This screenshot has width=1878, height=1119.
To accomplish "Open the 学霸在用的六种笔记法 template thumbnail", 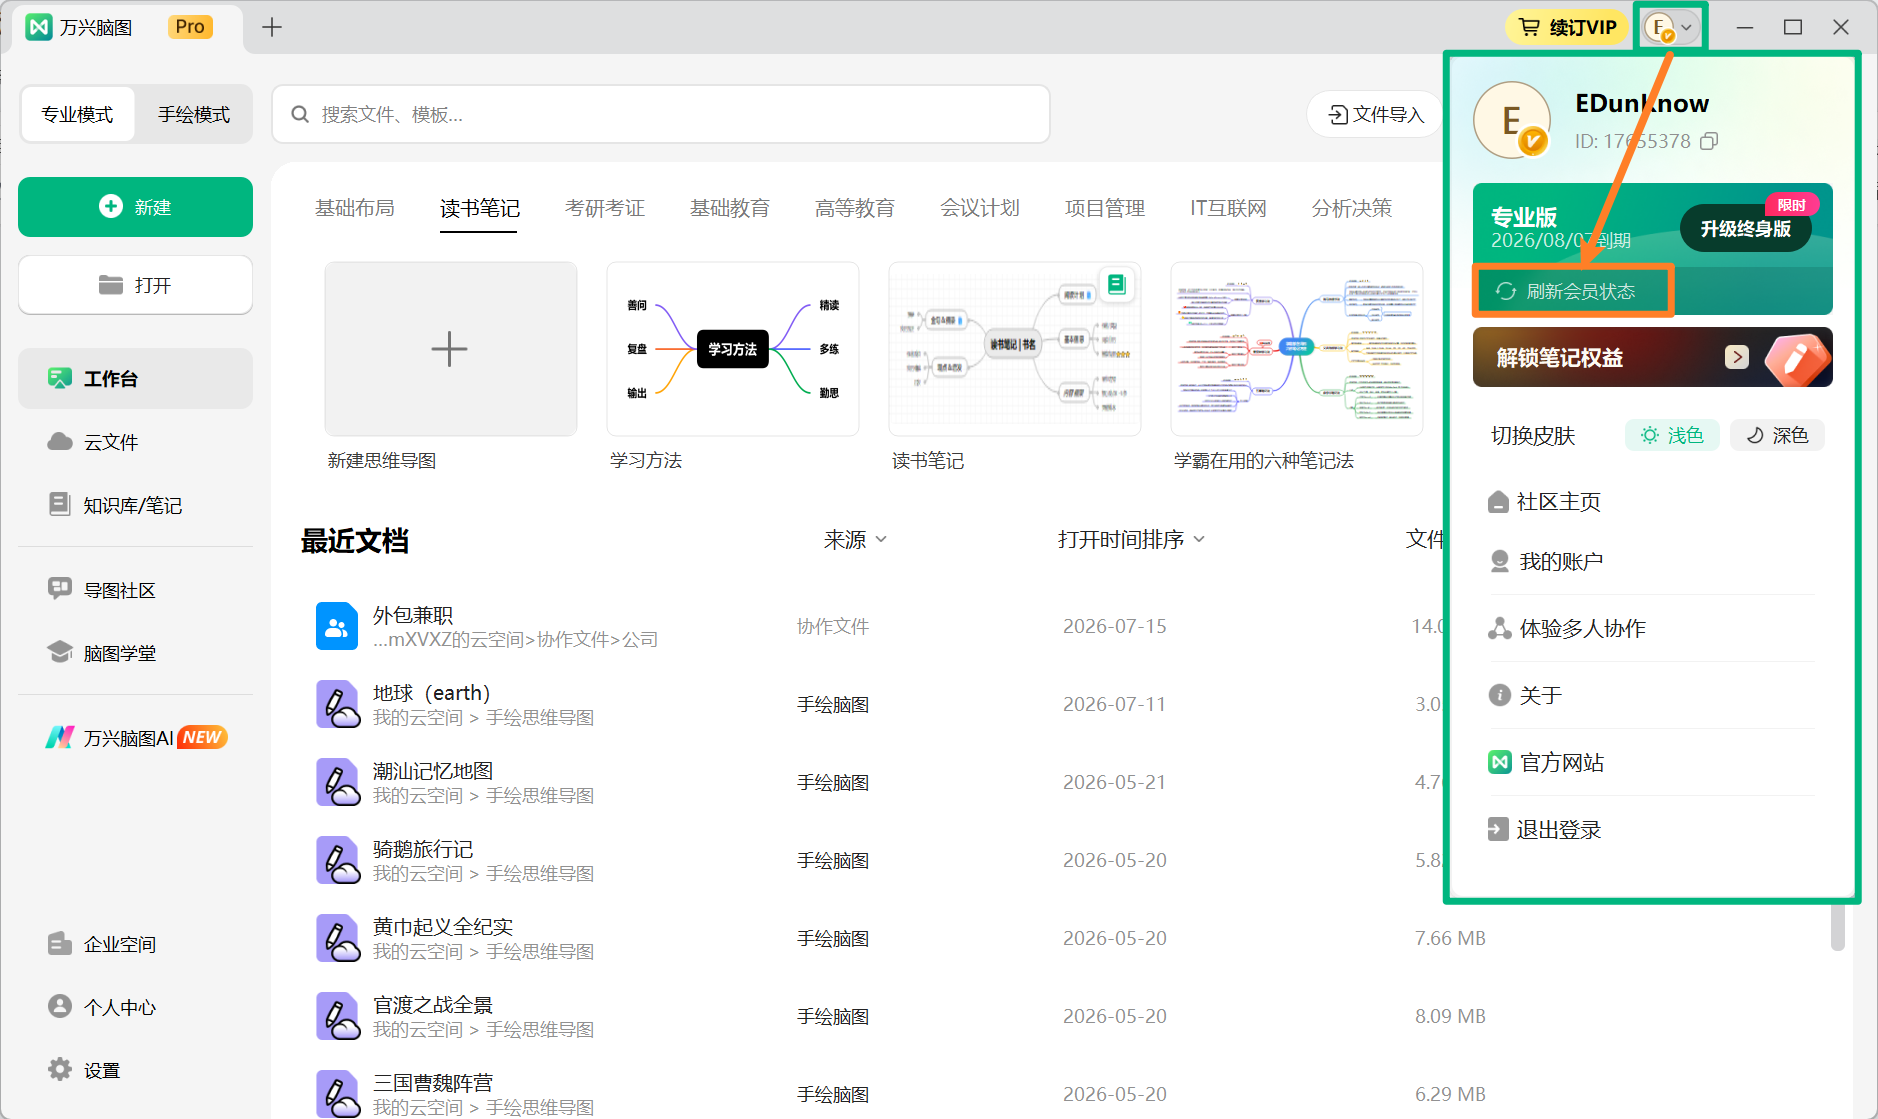I will click(1297, 349).
